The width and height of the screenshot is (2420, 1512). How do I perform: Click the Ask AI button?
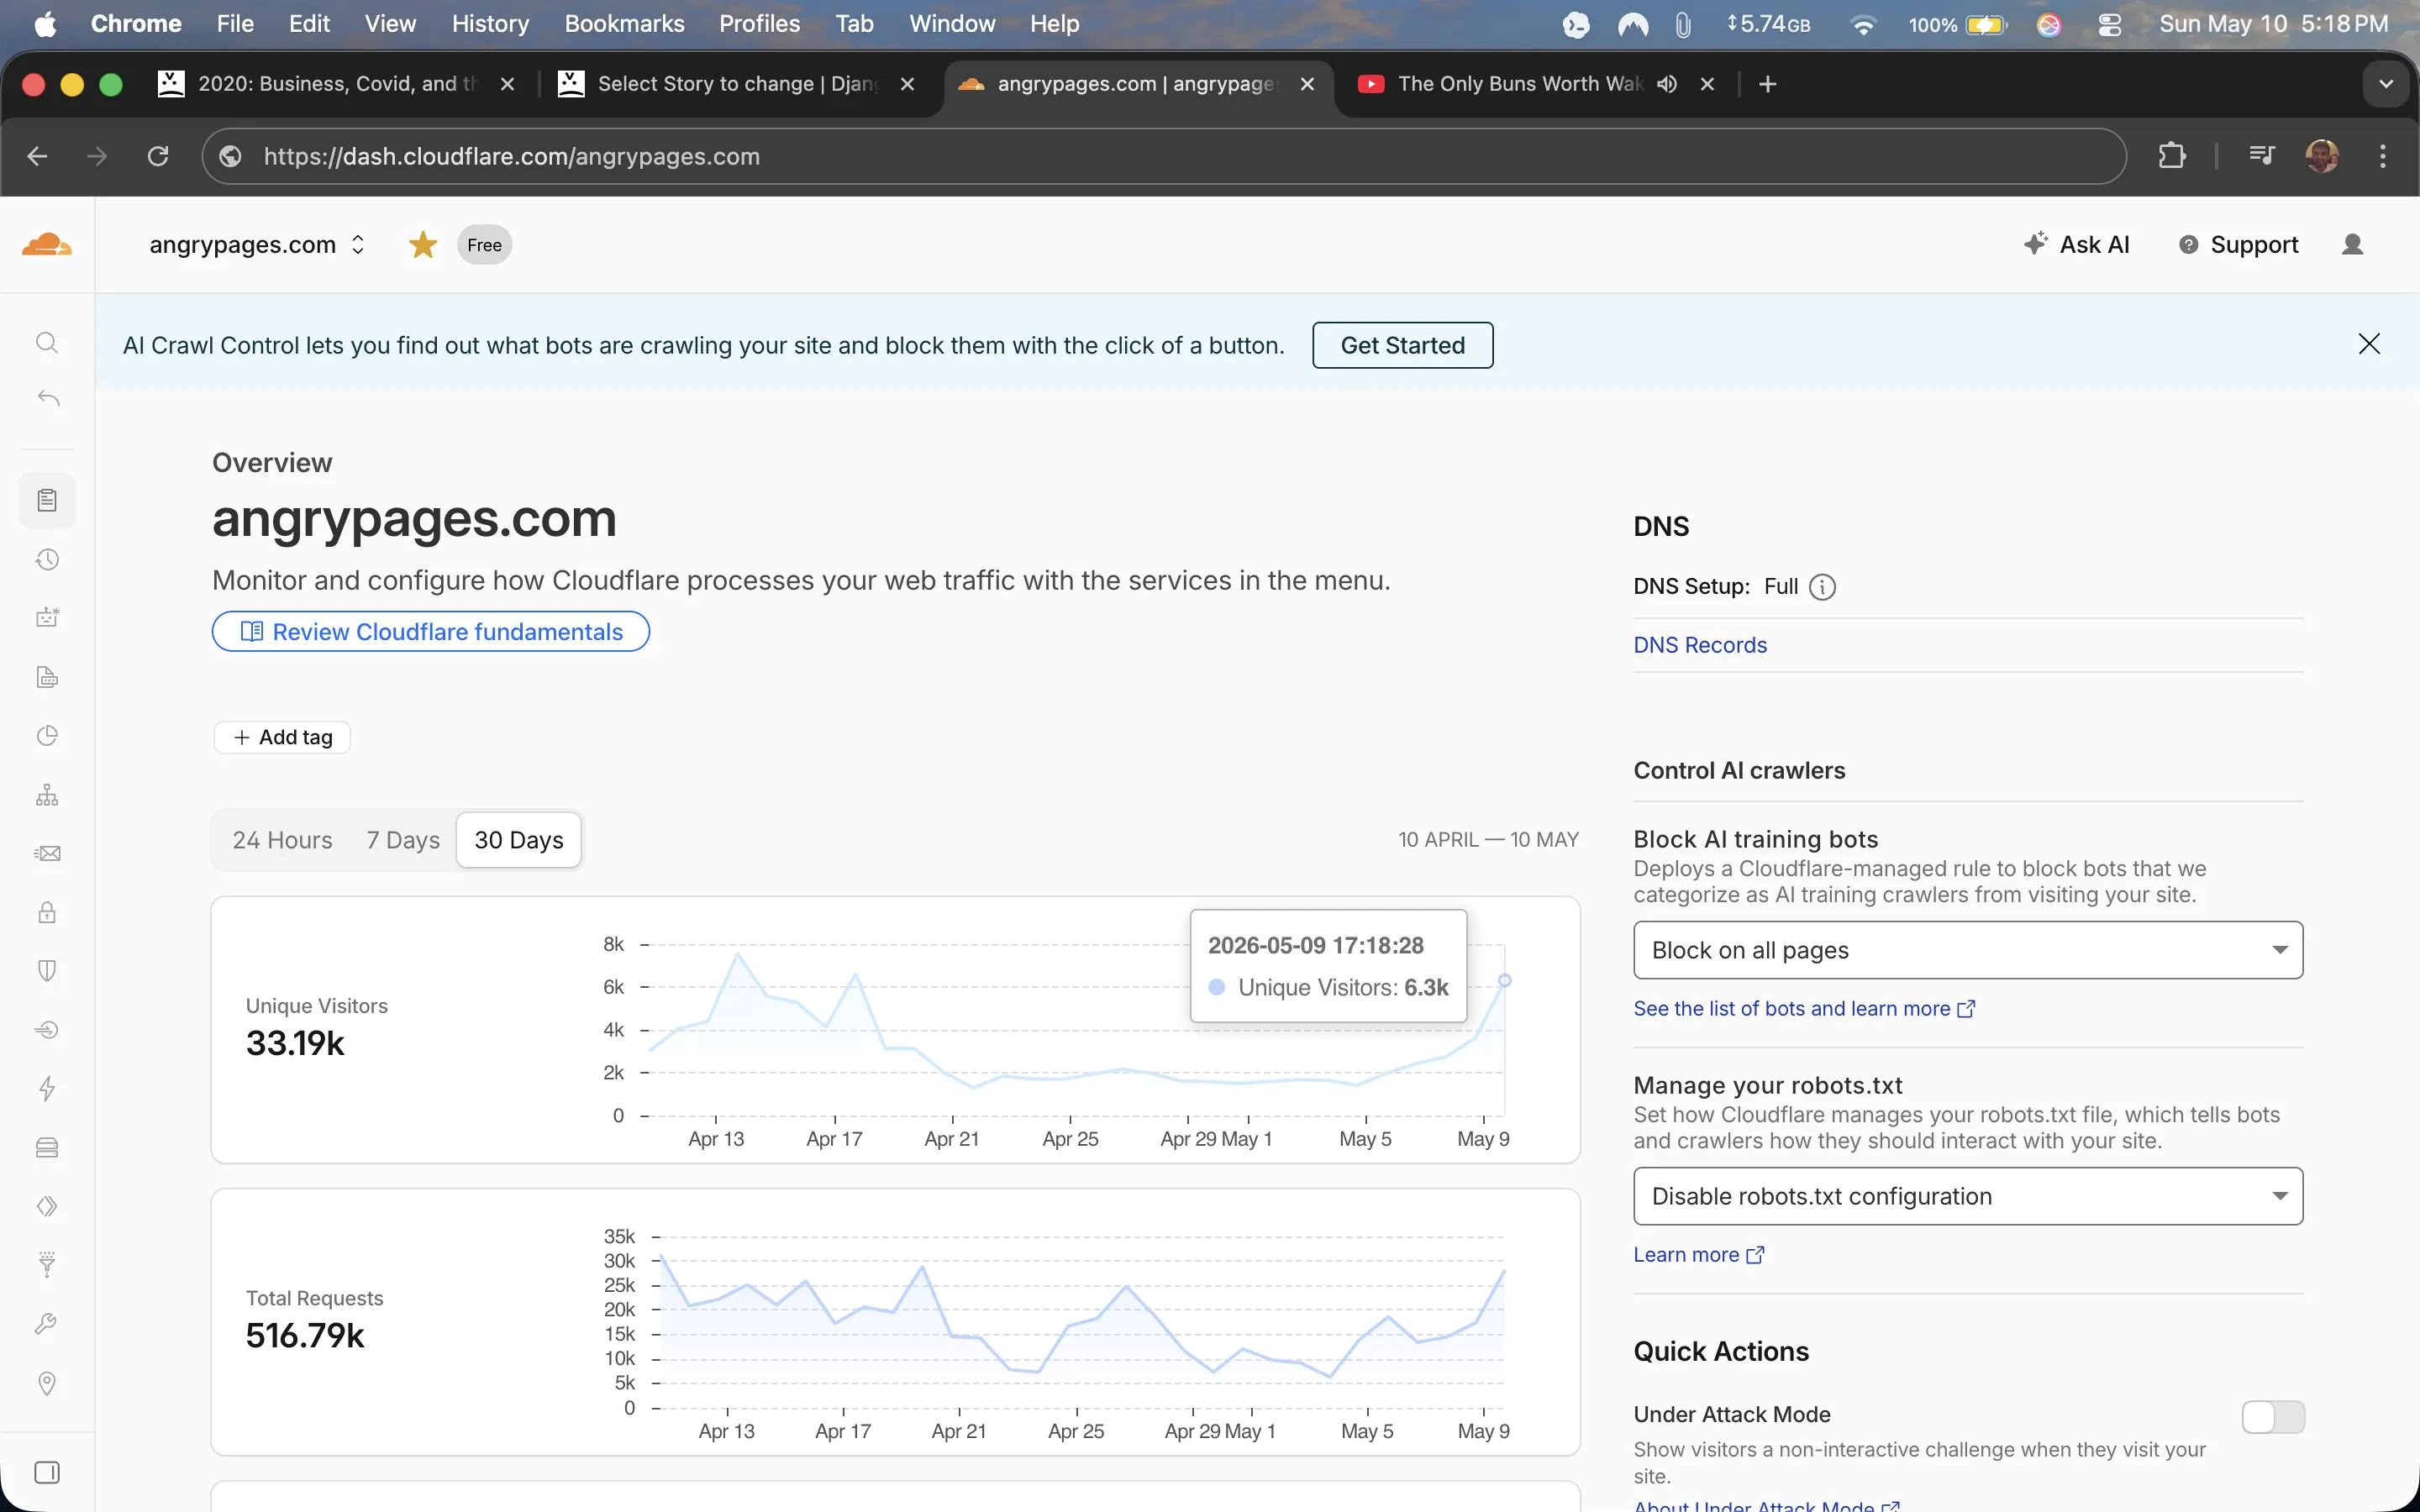(2077, 245)
